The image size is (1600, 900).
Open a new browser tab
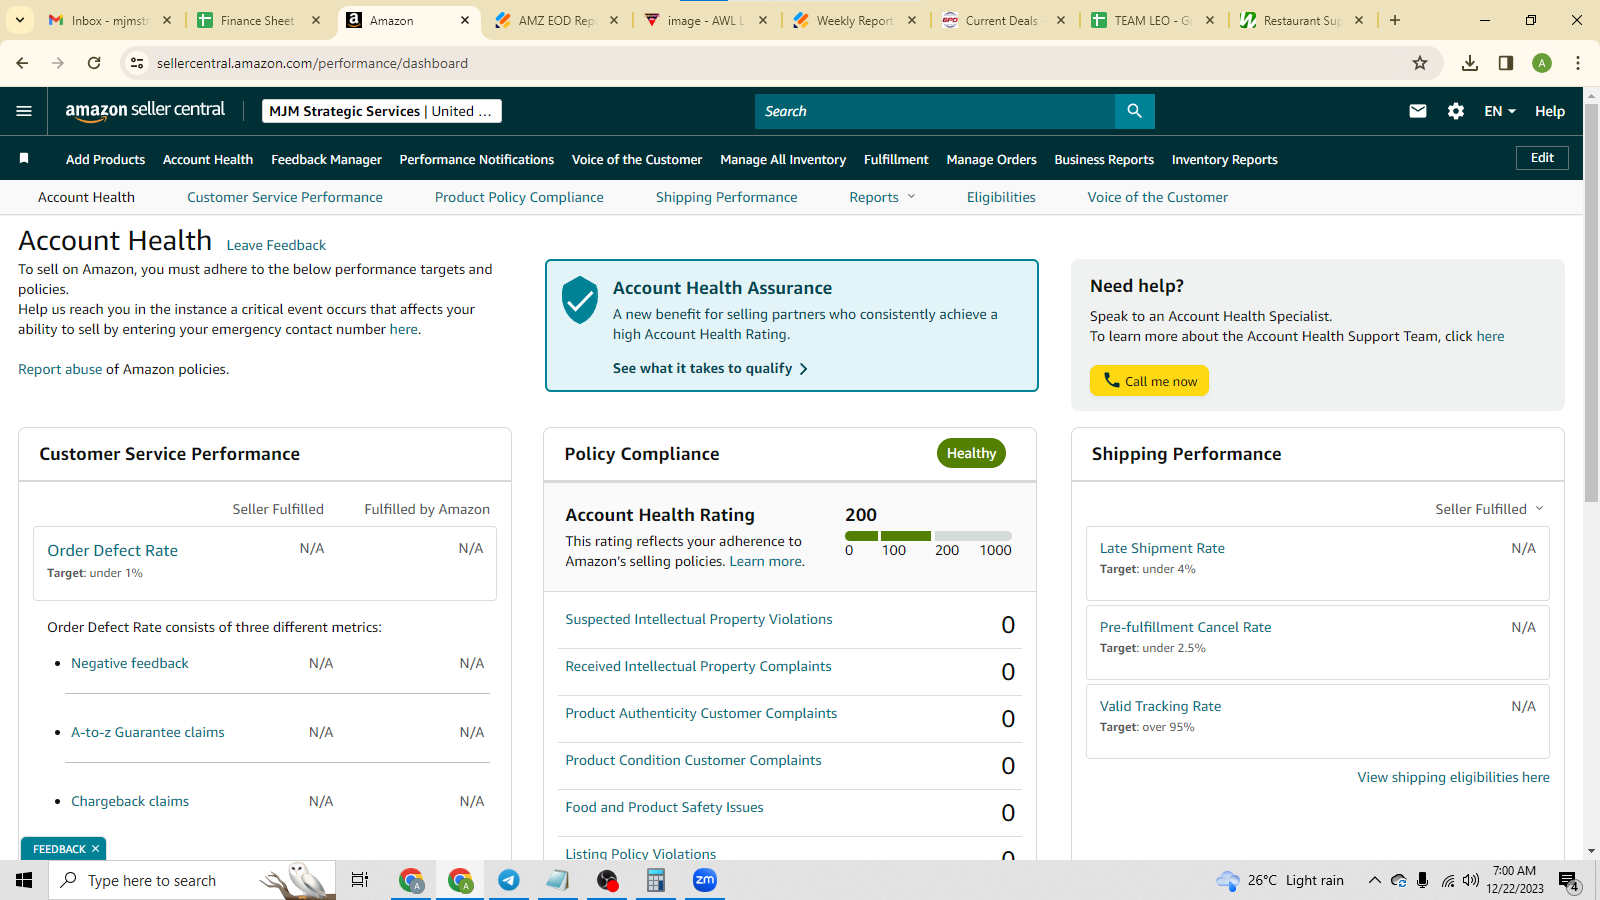tap(1395, 20)
